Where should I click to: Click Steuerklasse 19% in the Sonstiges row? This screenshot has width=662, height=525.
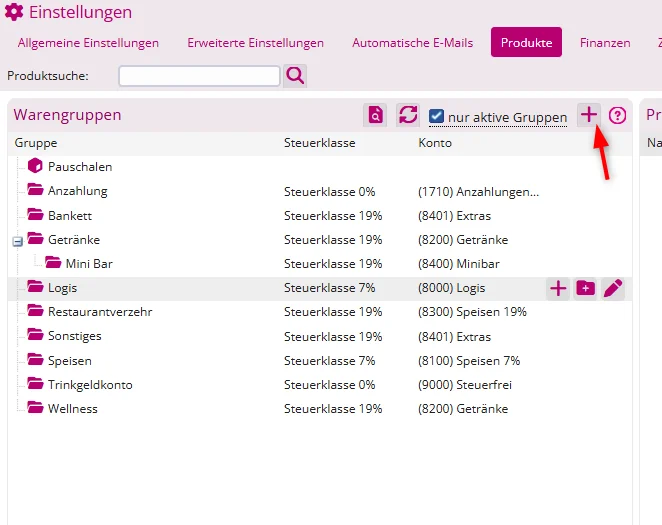tap(333, 337)
